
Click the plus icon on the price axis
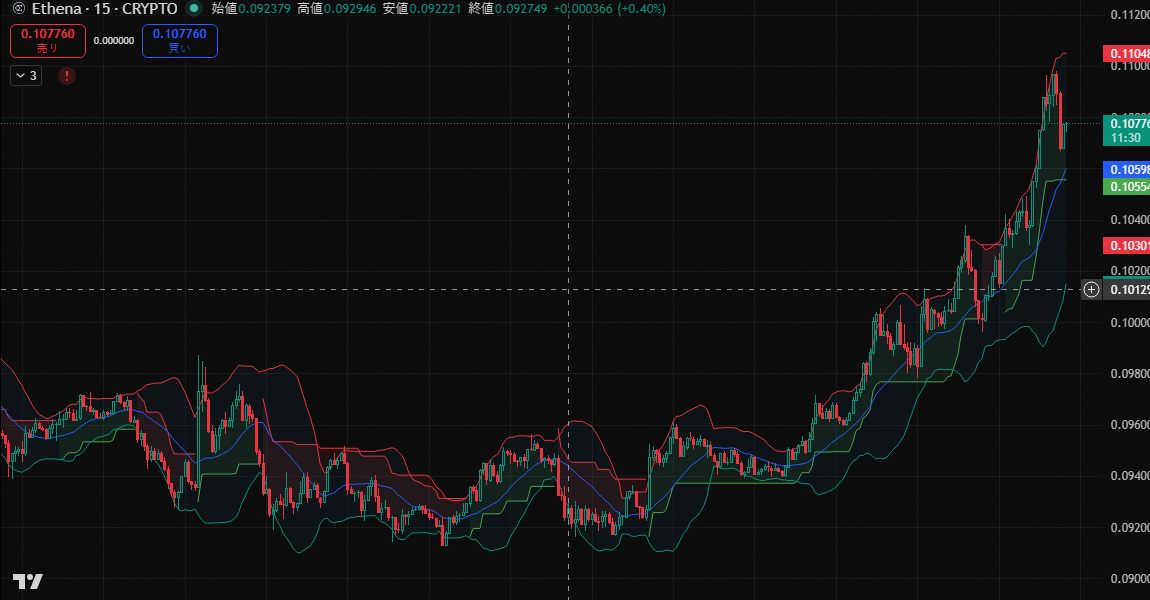1091,290
